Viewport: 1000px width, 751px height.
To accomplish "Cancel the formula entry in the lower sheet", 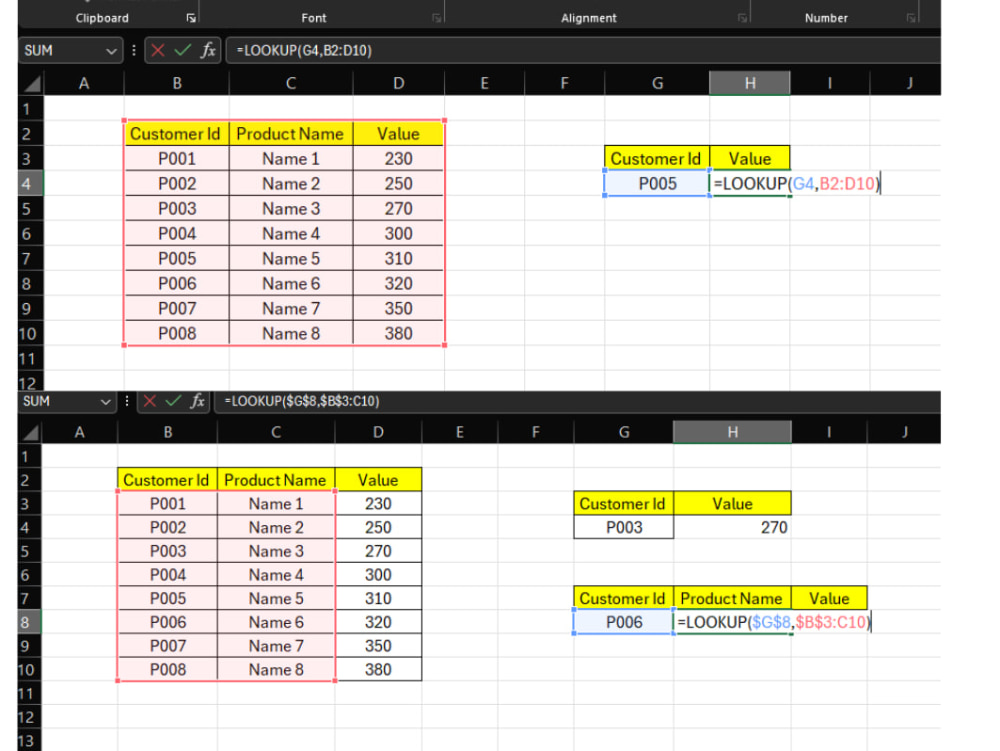I will coord(150,401).
